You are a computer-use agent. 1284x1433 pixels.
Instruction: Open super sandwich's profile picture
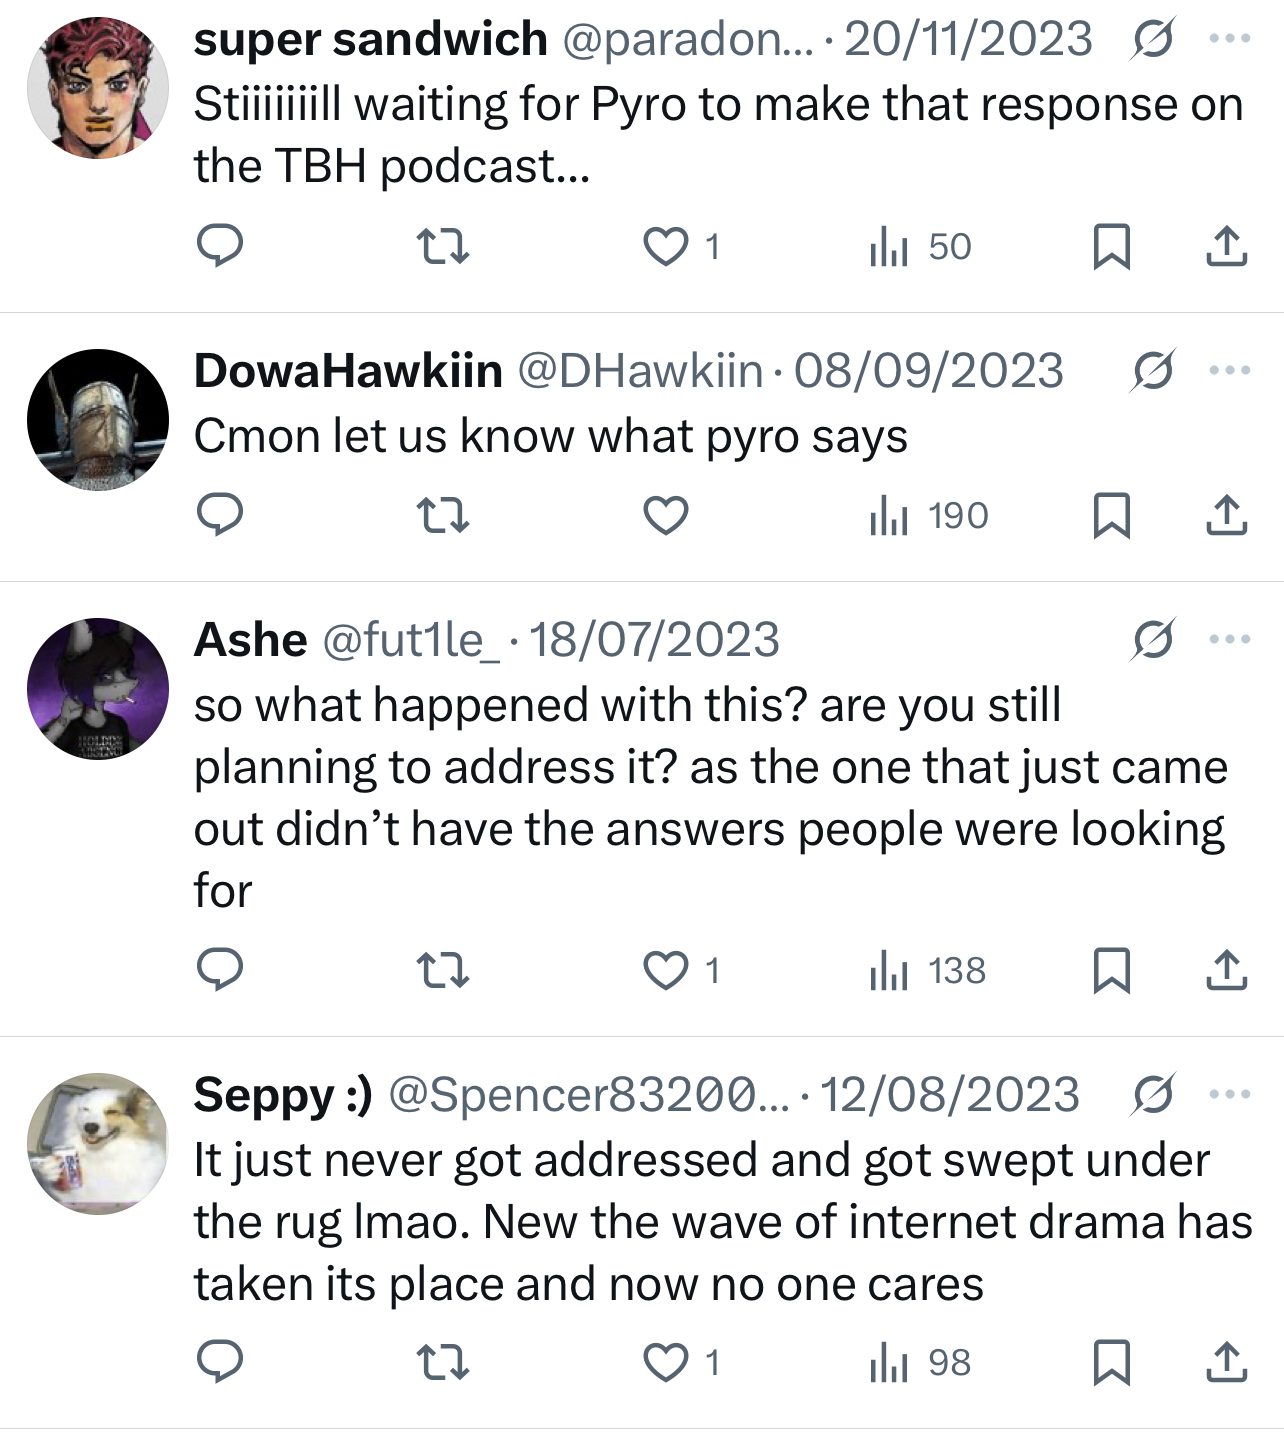(x=98, y=88)
